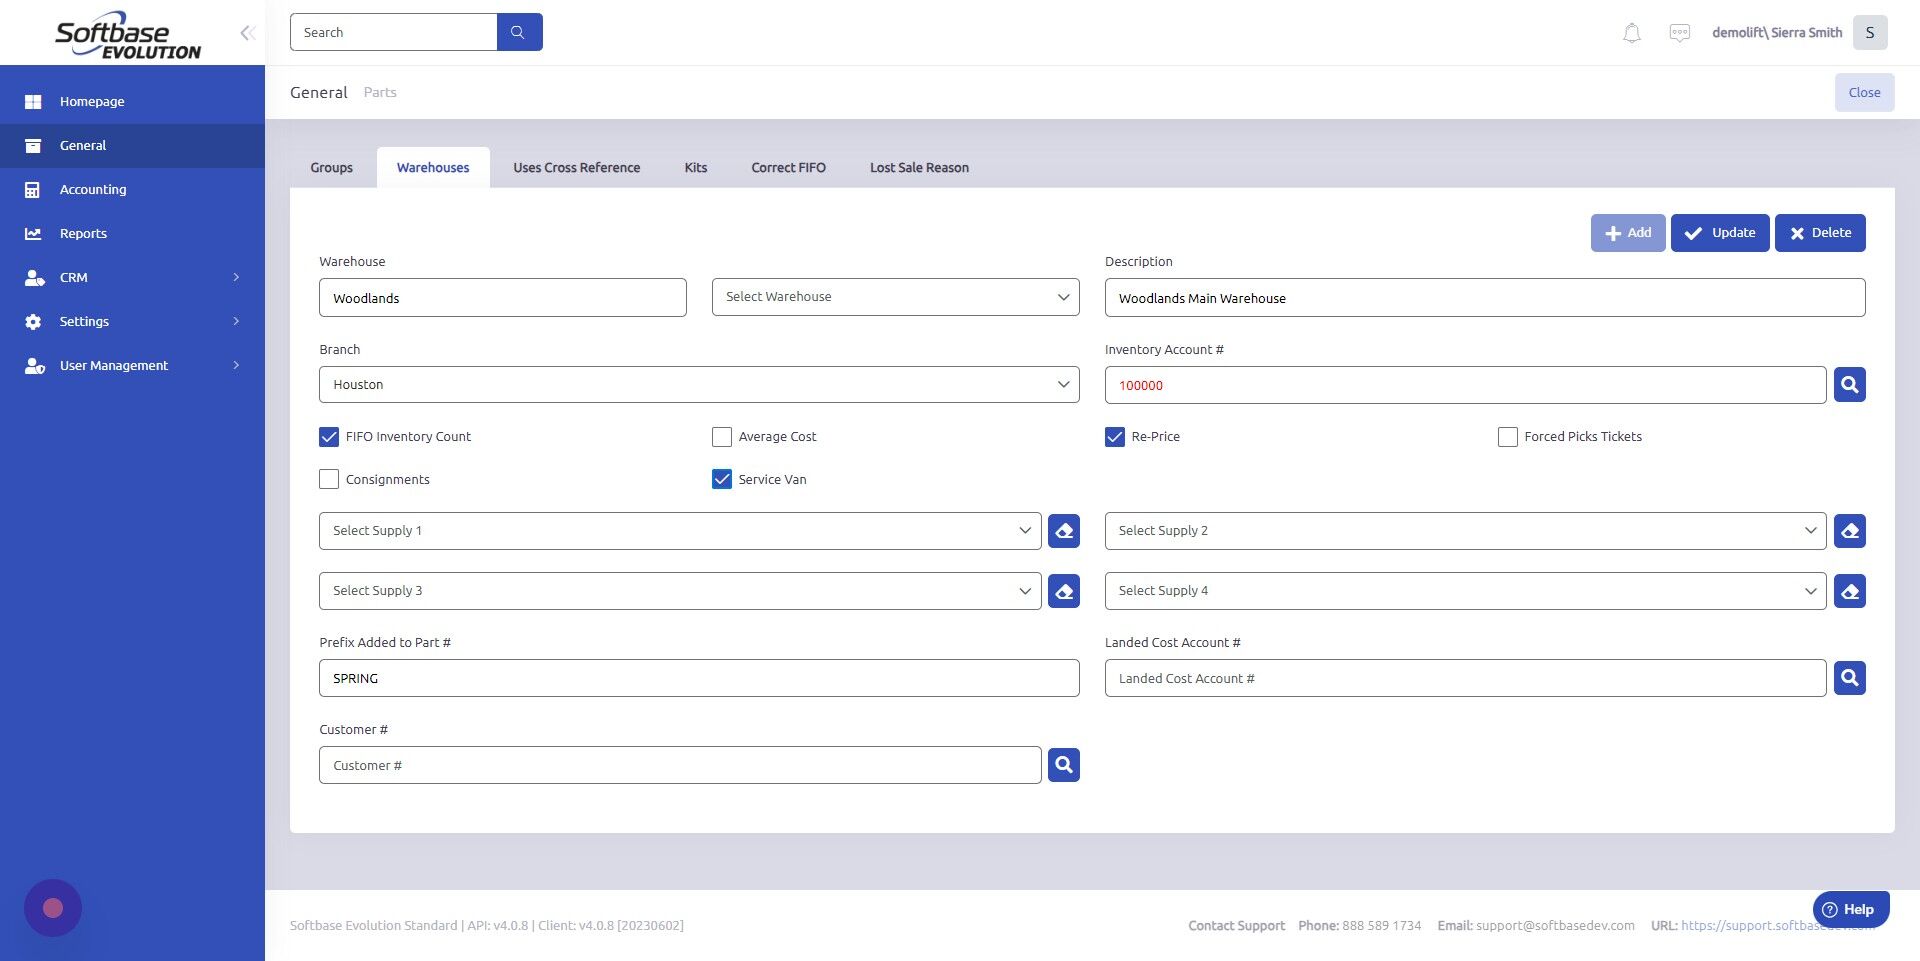Image resolution: width=1920 pixels, height=961 pixels.
Task: Disable the Service Van checkbox
Action: (722, 479)
